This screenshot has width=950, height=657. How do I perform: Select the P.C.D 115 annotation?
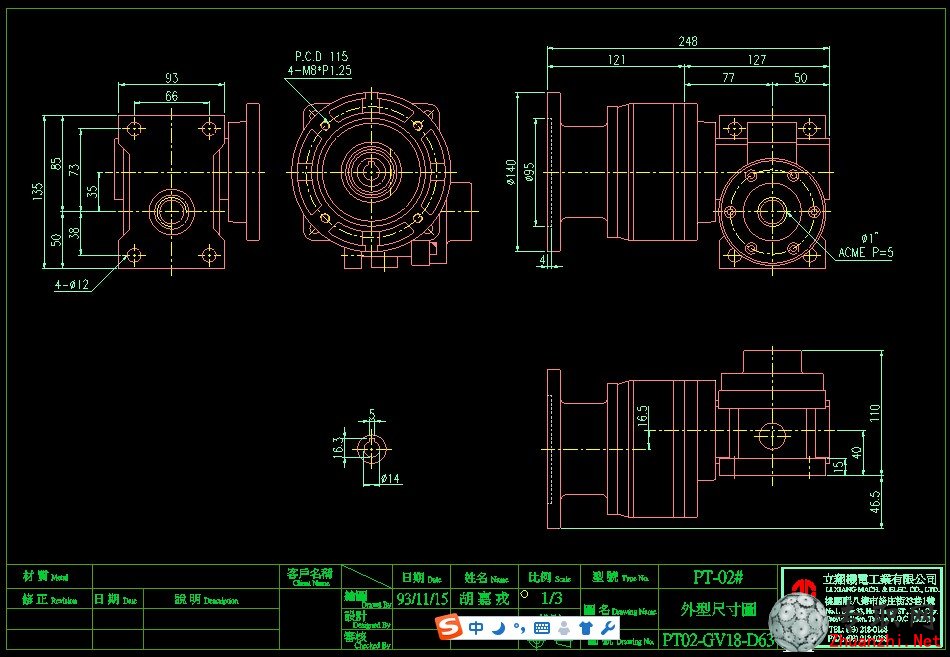321,56
